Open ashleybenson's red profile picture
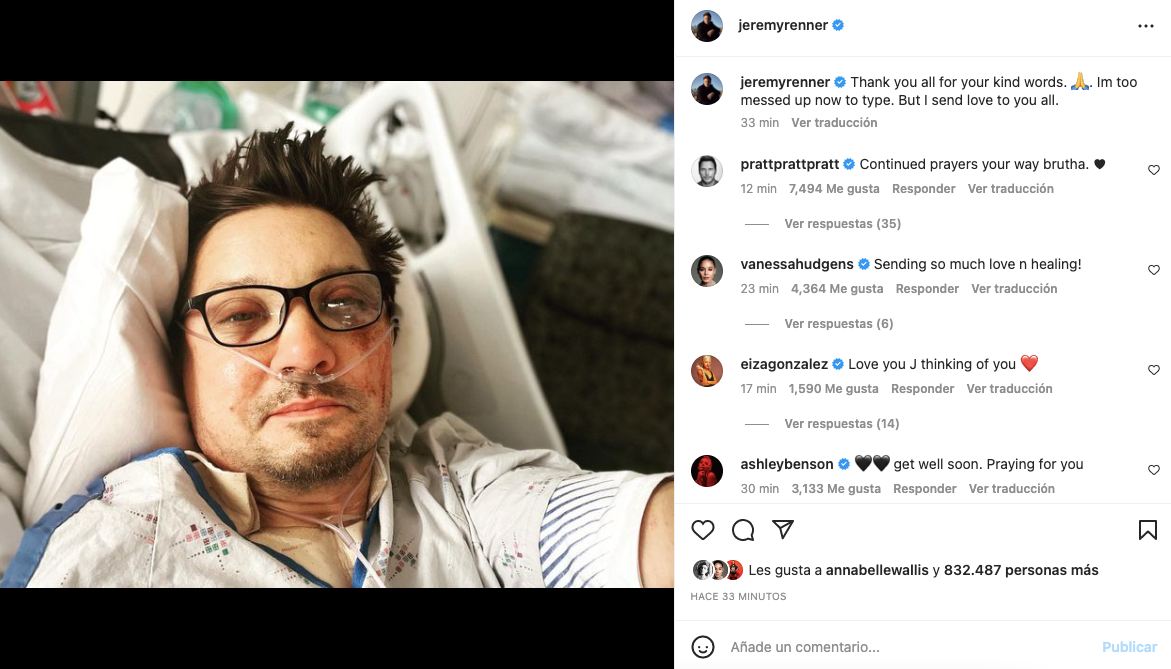This screenshot has height=669, width=1171. [706, 471]
